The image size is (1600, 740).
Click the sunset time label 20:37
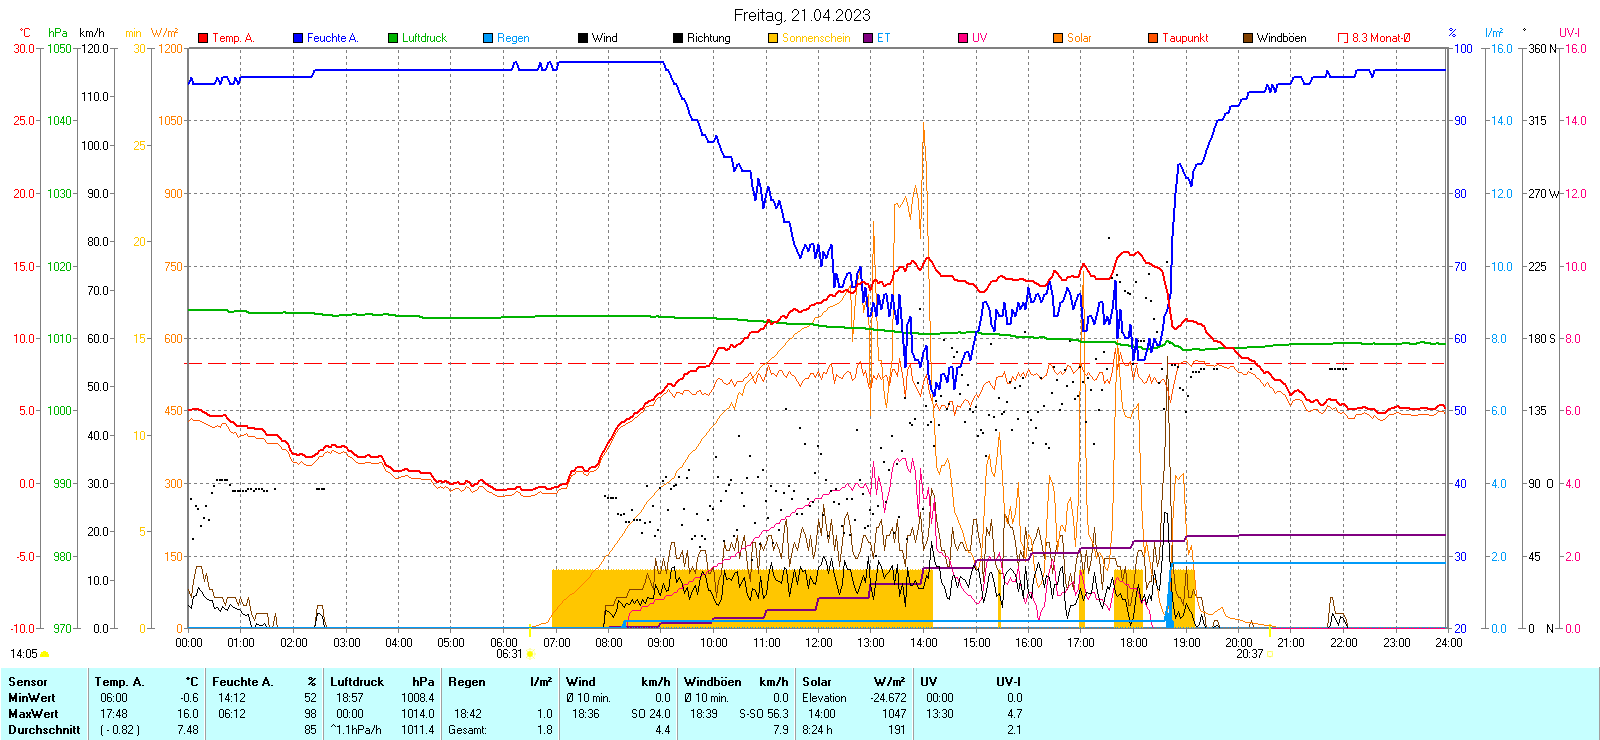click(x=1249, y=654)
